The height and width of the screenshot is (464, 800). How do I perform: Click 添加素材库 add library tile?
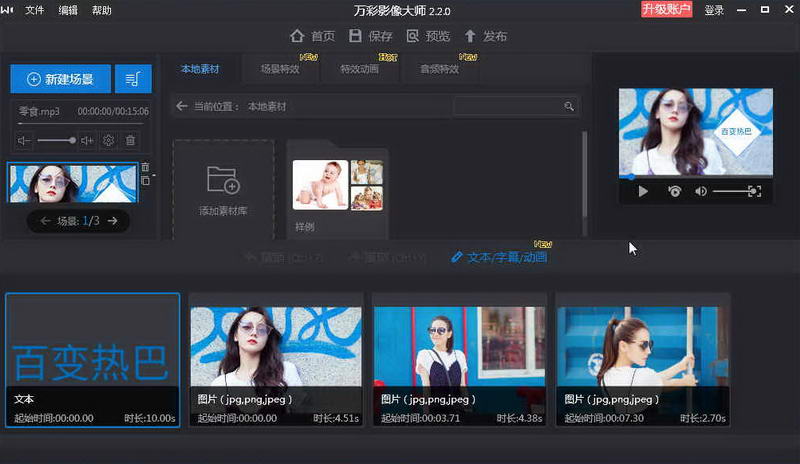(x=223, y=189)
